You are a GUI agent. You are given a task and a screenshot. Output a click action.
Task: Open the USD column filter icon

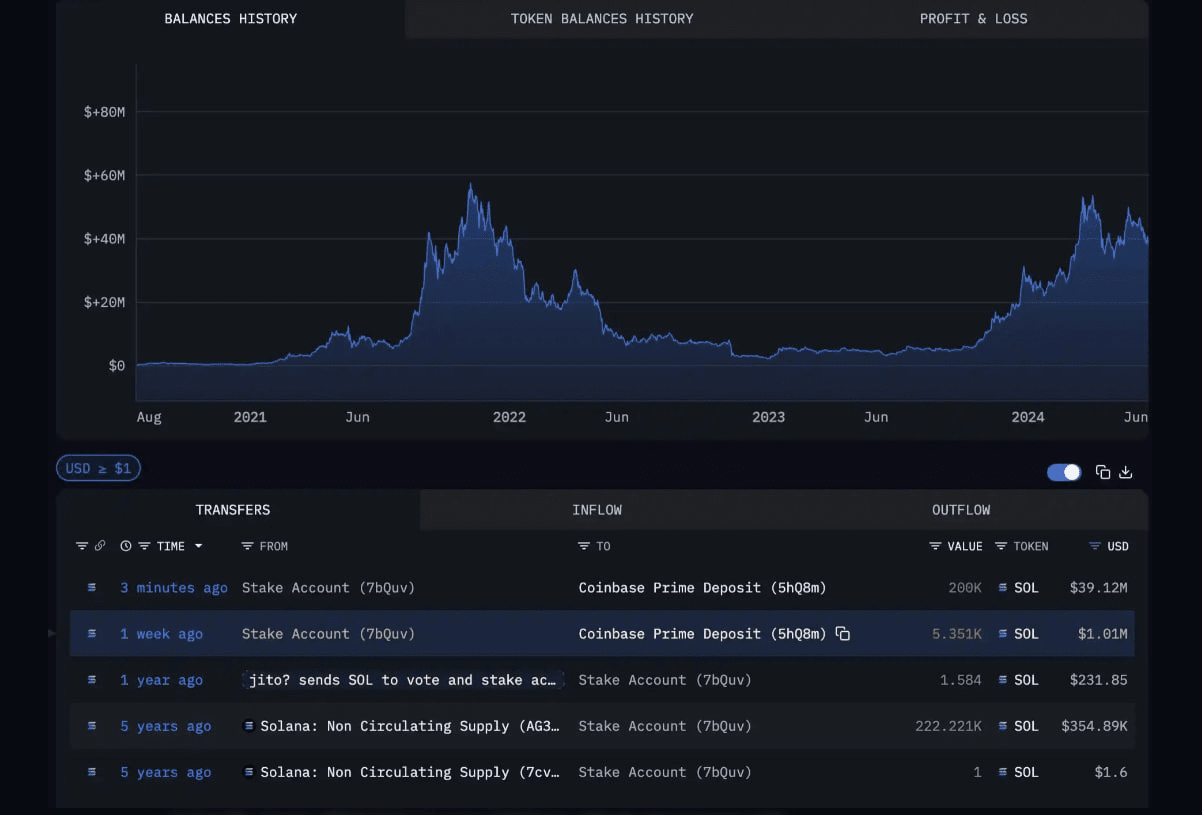coord(1095,546)
